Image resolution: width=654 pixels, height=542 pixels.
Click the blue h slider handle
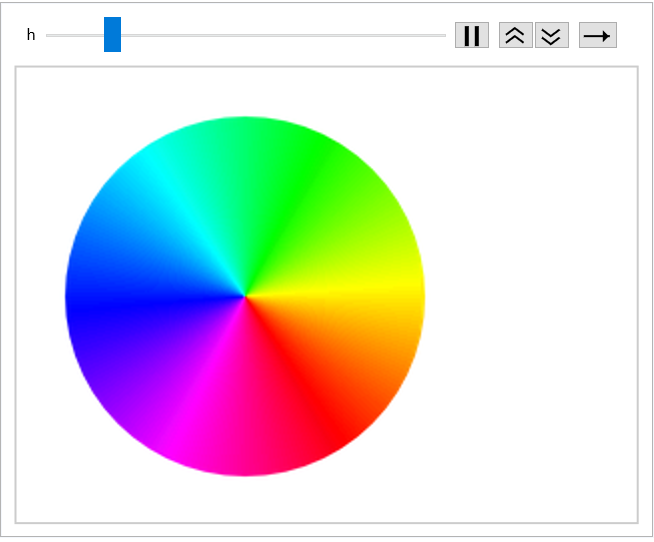[x=112, y=35]
